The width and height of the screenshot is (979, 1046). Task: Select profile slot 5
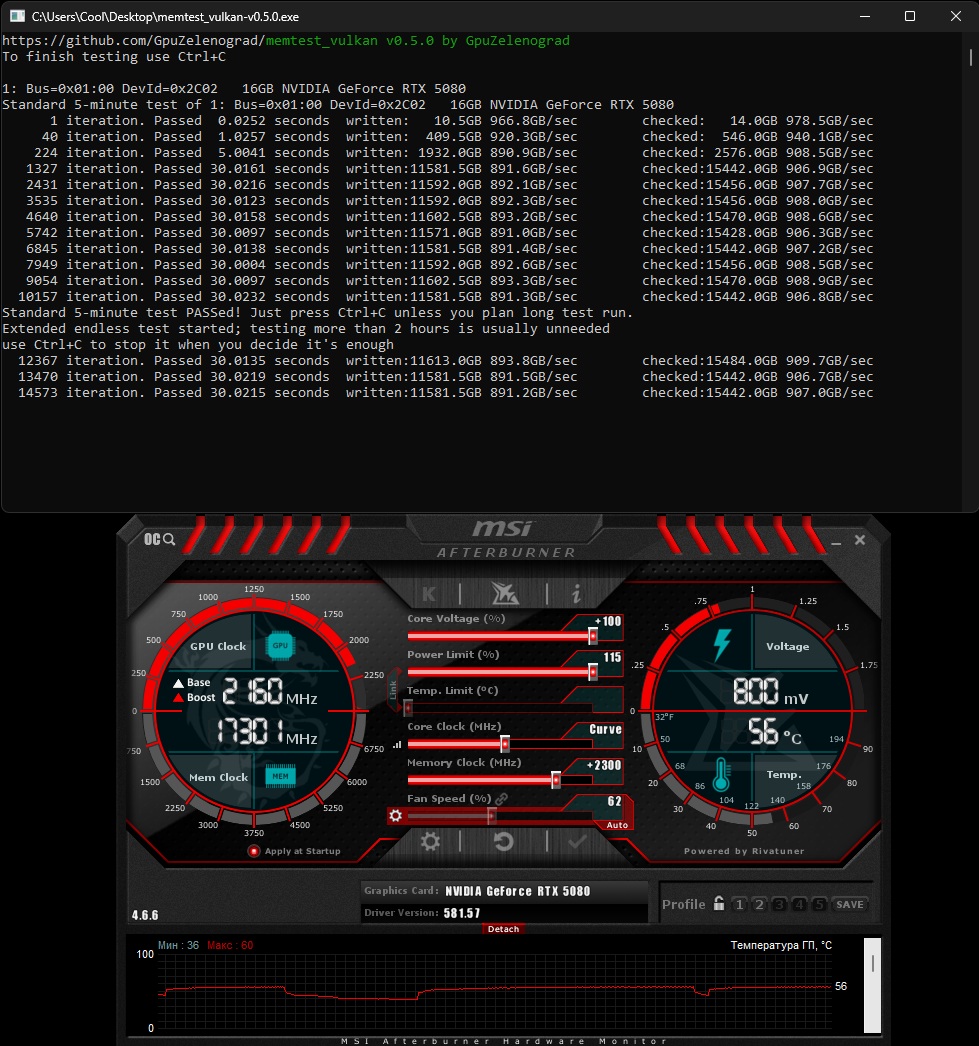click(x=819, y=905)
